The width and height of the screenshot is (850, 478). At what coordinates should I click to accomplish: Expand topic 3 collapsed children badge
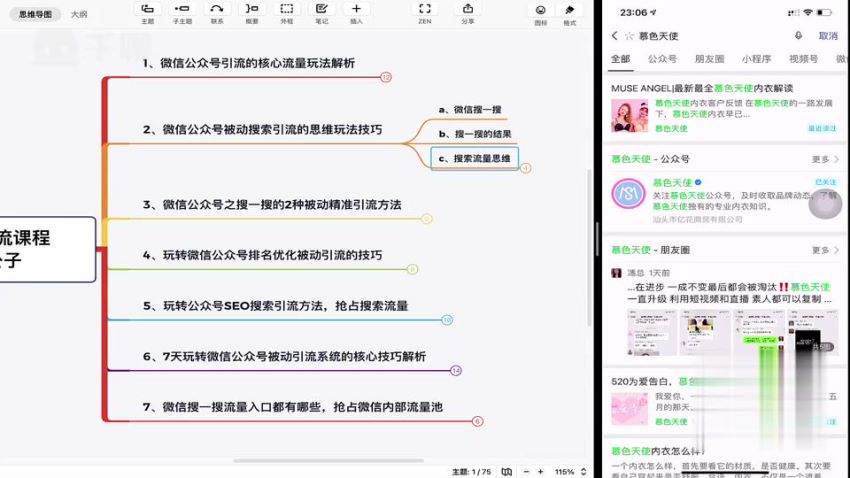[427, 219]
